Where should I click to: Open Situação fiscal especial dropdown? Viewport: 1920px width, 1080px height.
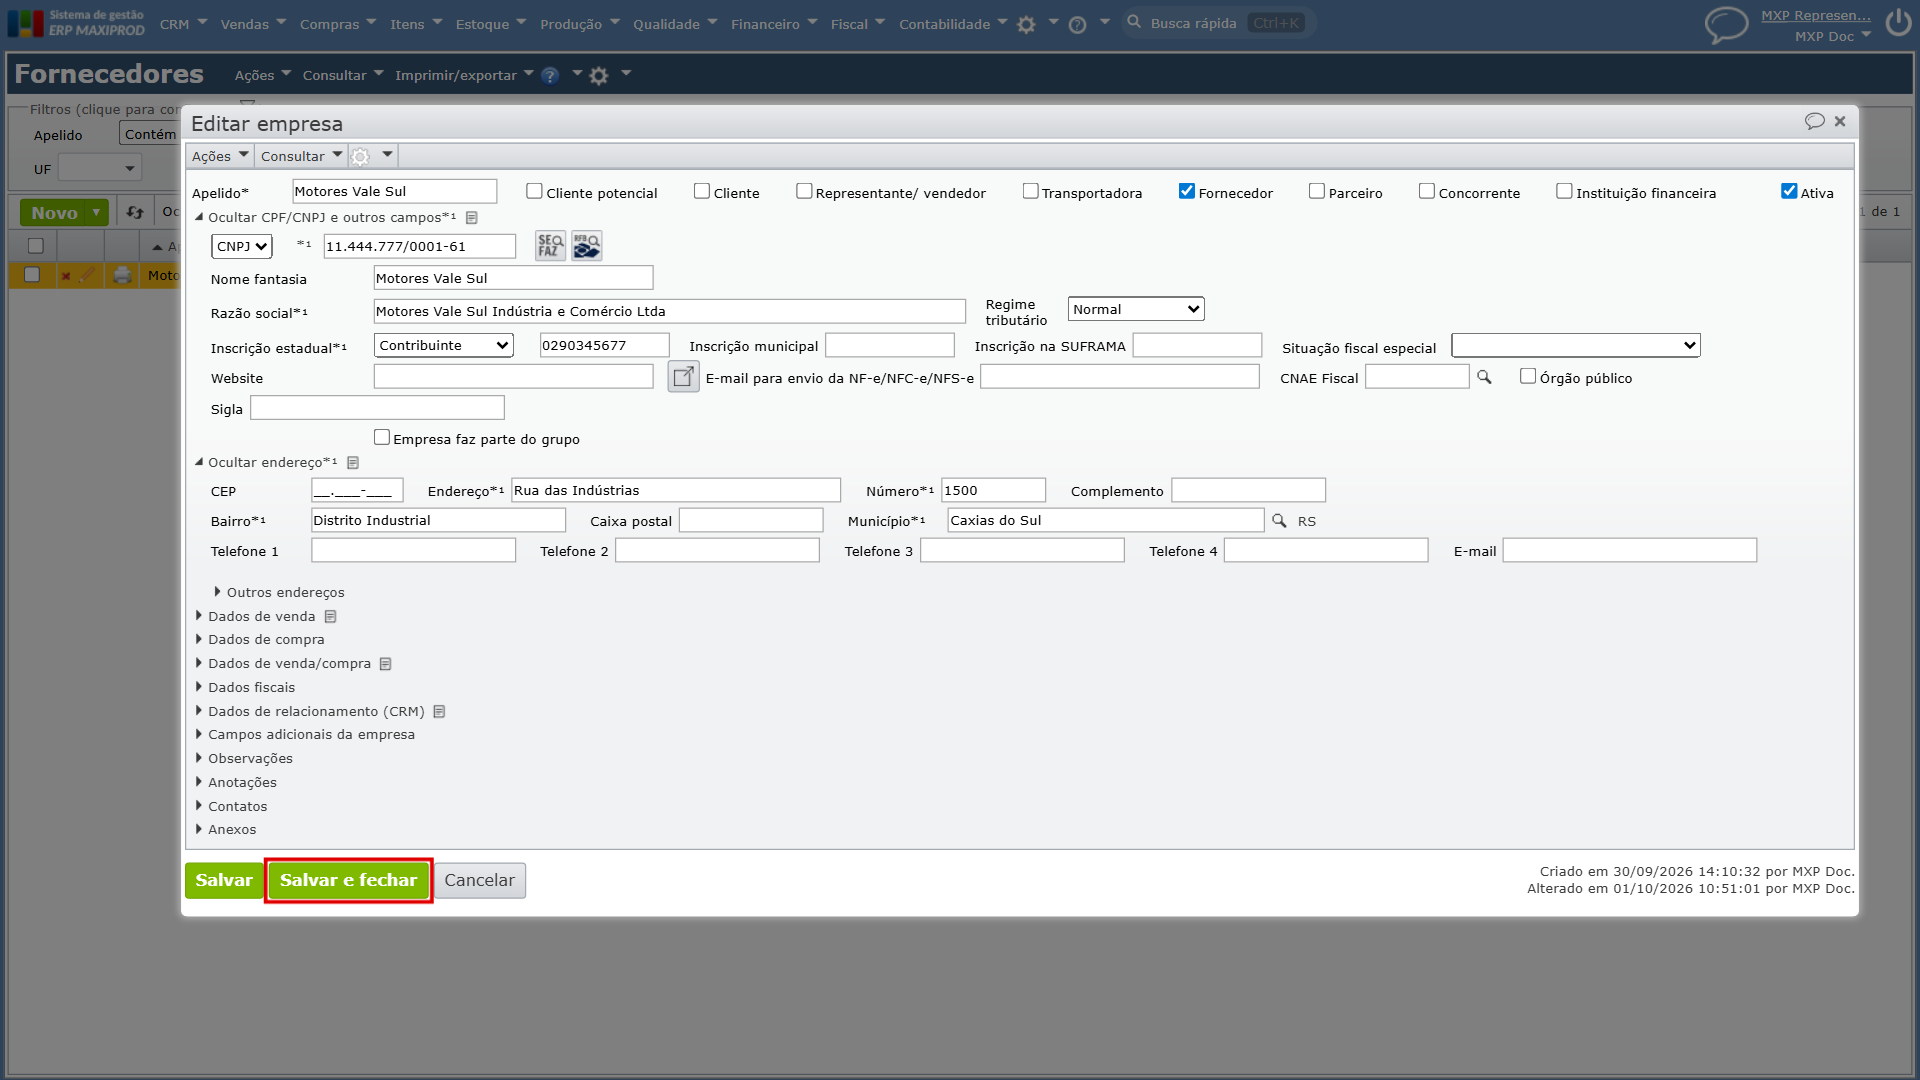(1576, 345)
